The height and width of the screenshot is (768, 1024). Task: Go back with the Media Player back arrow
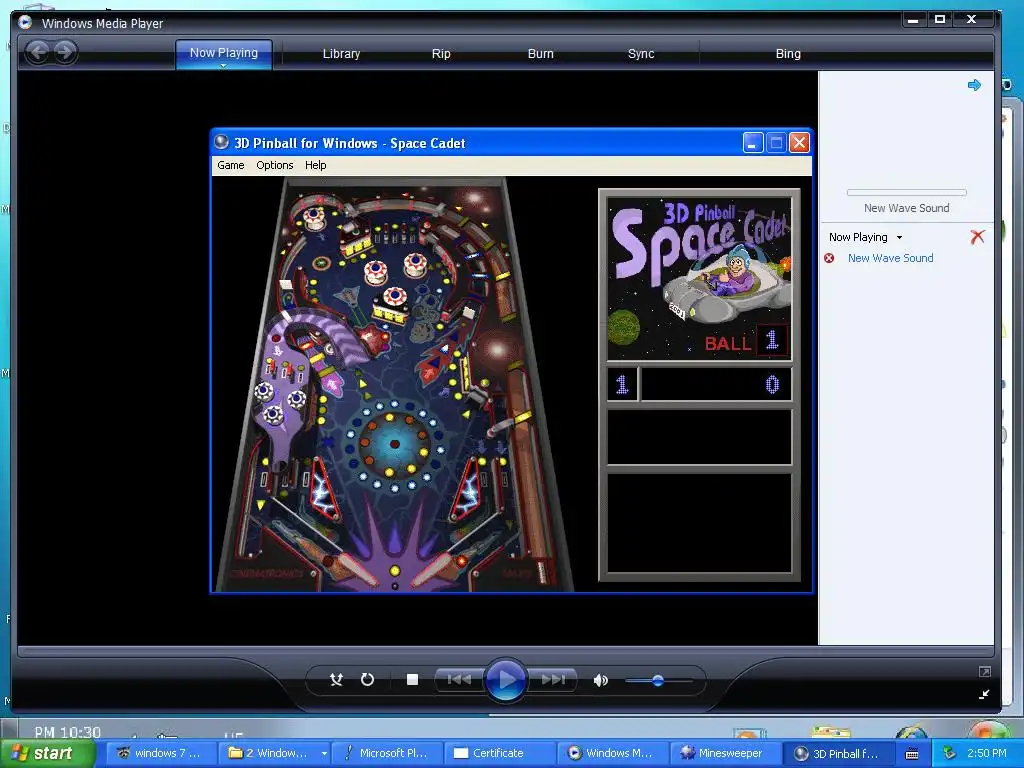coord(38,52)
